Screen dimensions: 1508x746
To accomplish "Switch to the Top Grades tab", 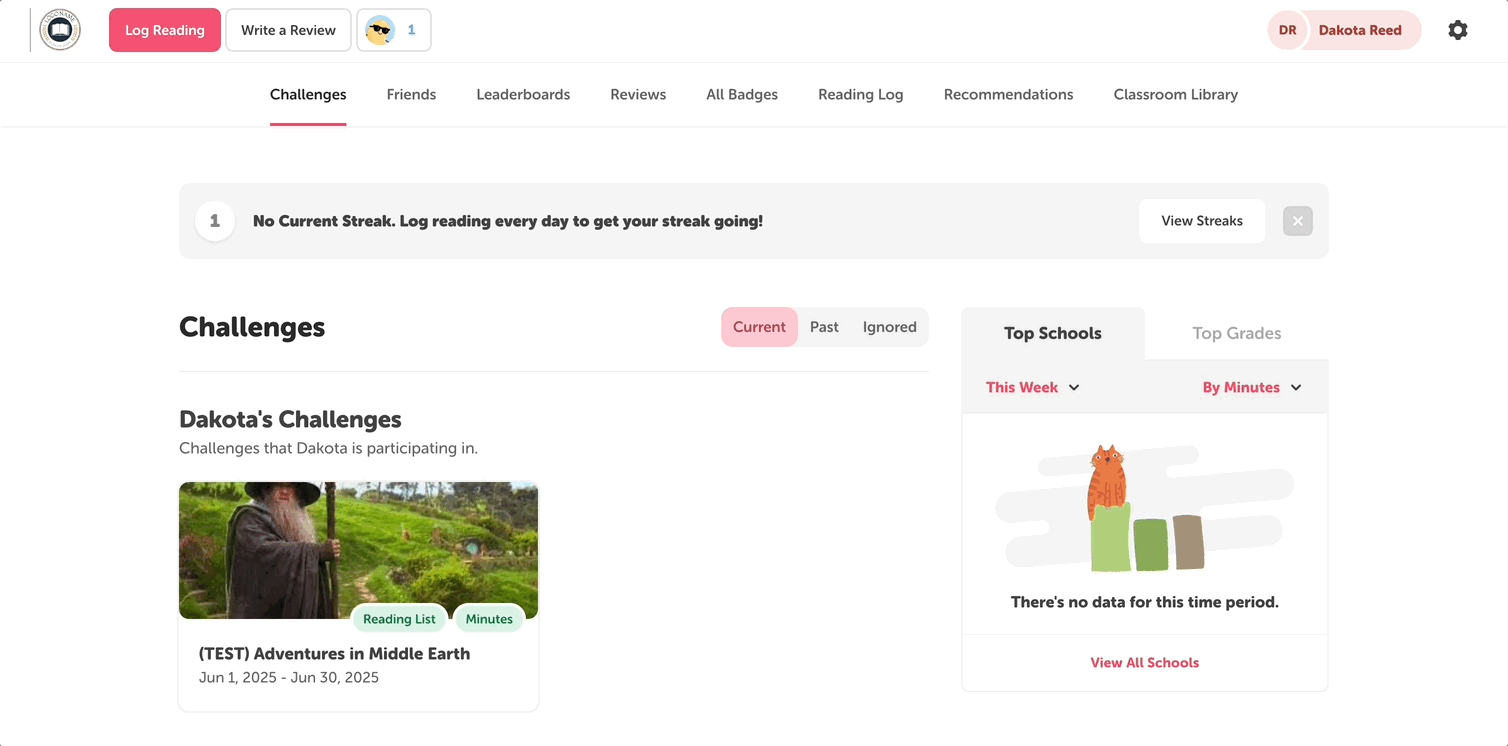I will click(1236, 333).
